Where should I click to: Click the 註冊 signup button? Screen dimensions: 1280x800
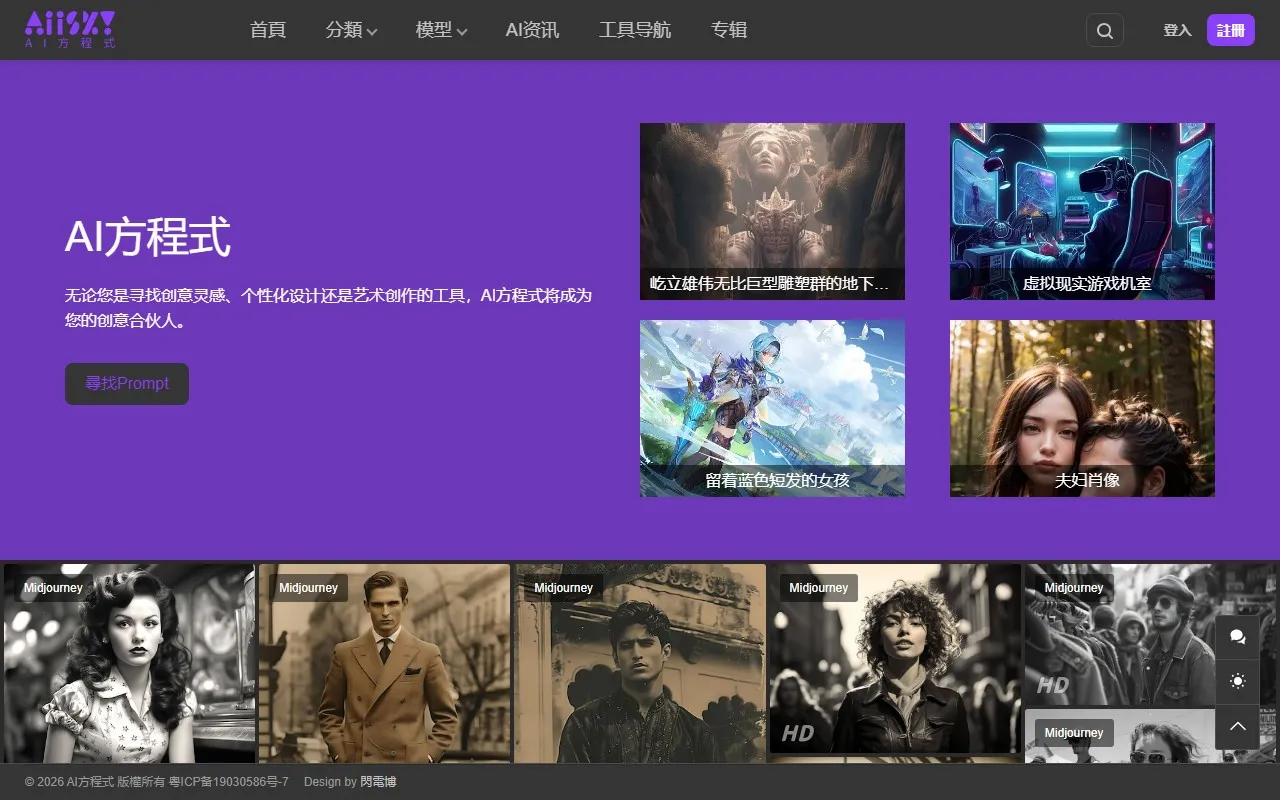click(1230, 30)
